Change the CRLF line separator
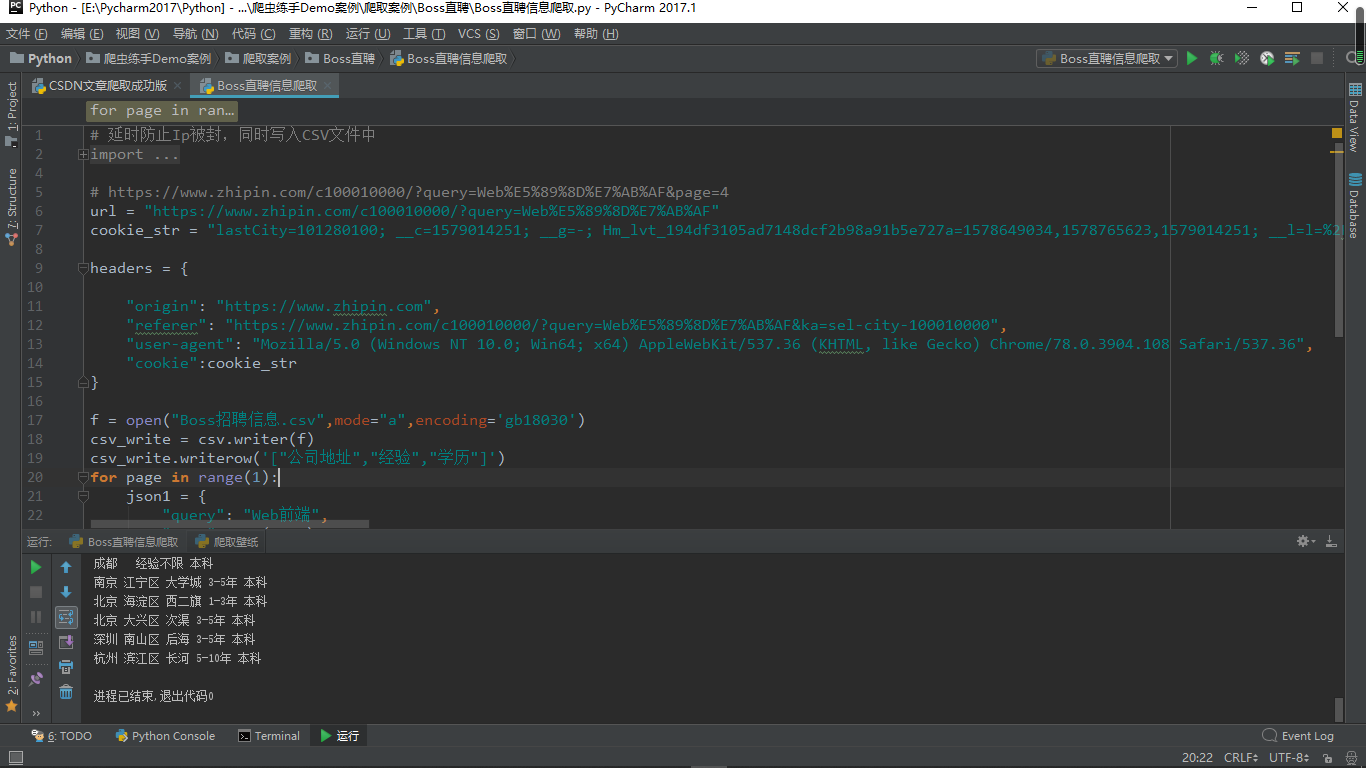The width and height of the screenshot is (1366, 768). coord(1241,759)
